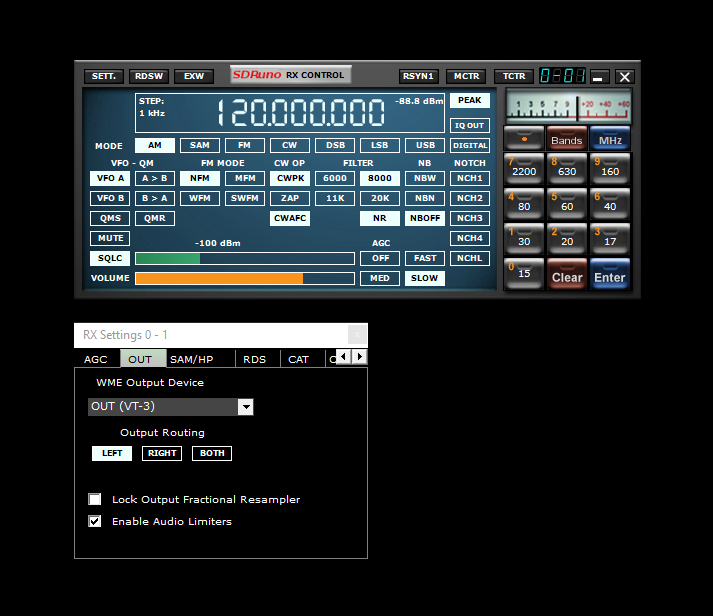This screenshot has height=616, width=713.
Task: Switch to LSB mode
Action: pos(380,145)
